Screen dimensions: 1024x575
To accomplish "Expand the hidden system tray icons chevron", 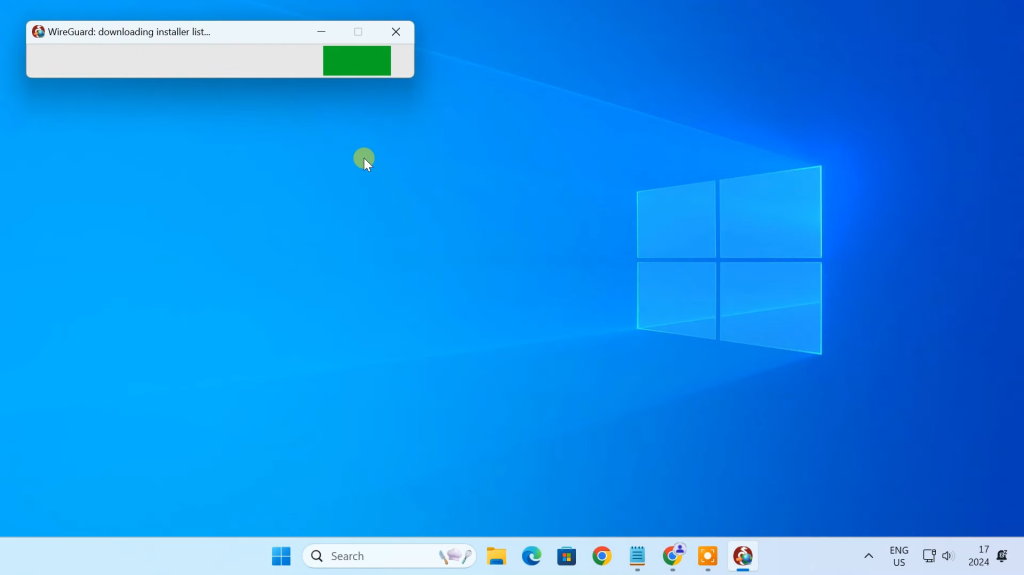I will pos(868,556).
